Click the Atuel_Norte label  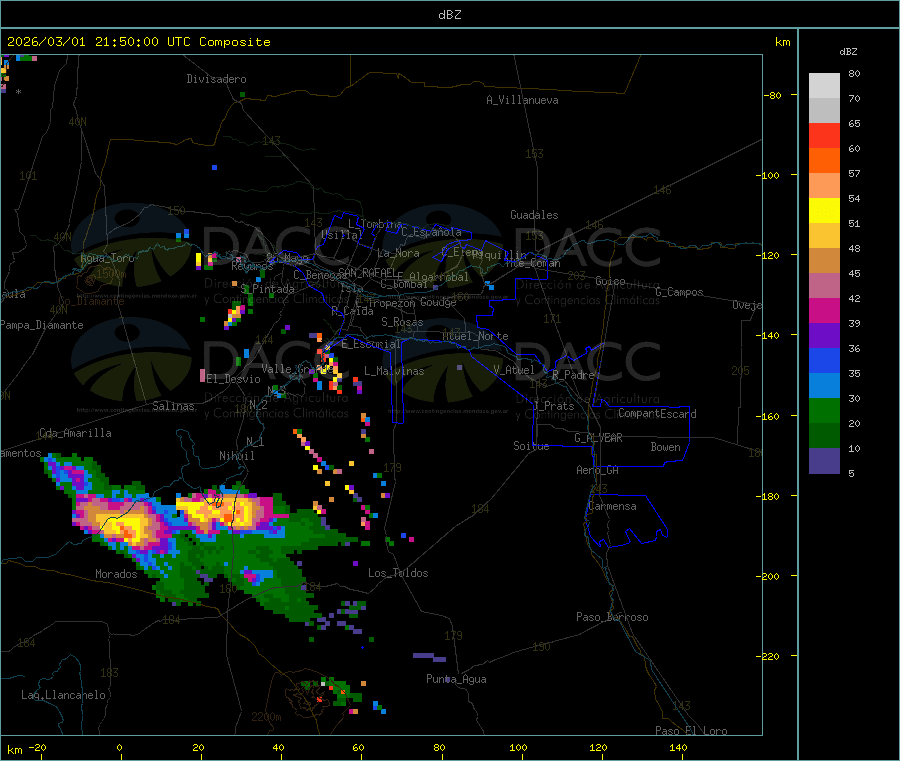475,336
